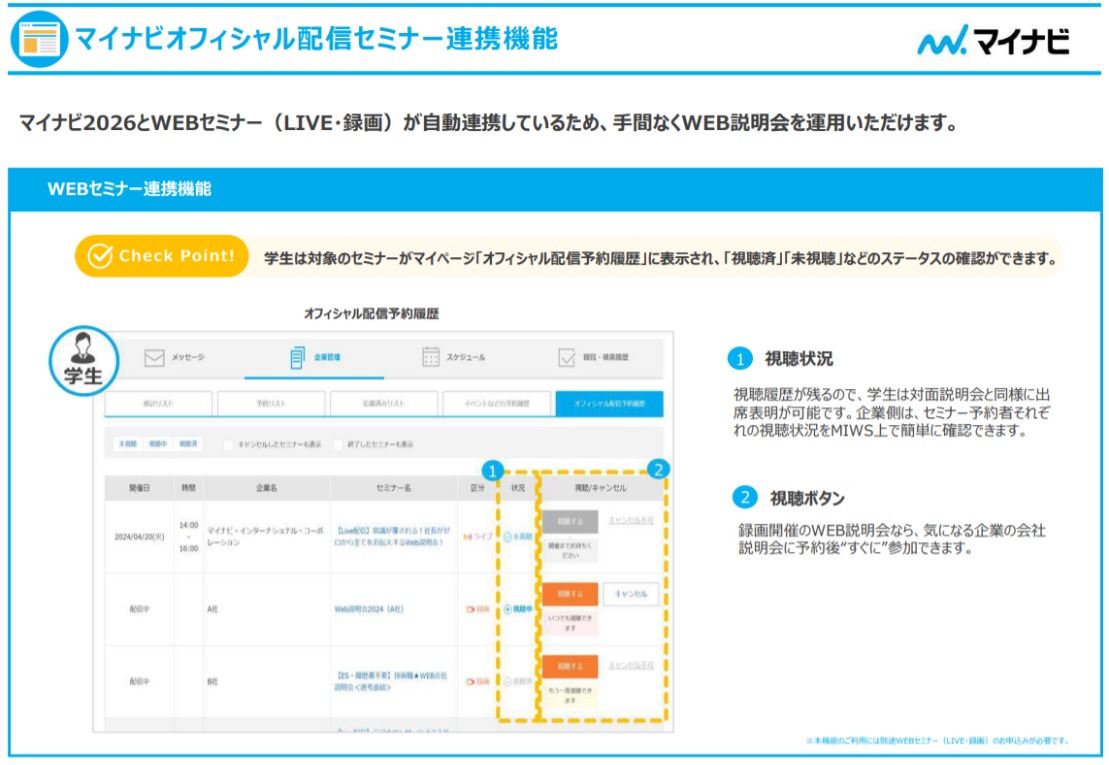The height and width of the screenshot is (765, 1109).
Task: Click the browser window icon in the slide header
Action: tap(40, 39)
